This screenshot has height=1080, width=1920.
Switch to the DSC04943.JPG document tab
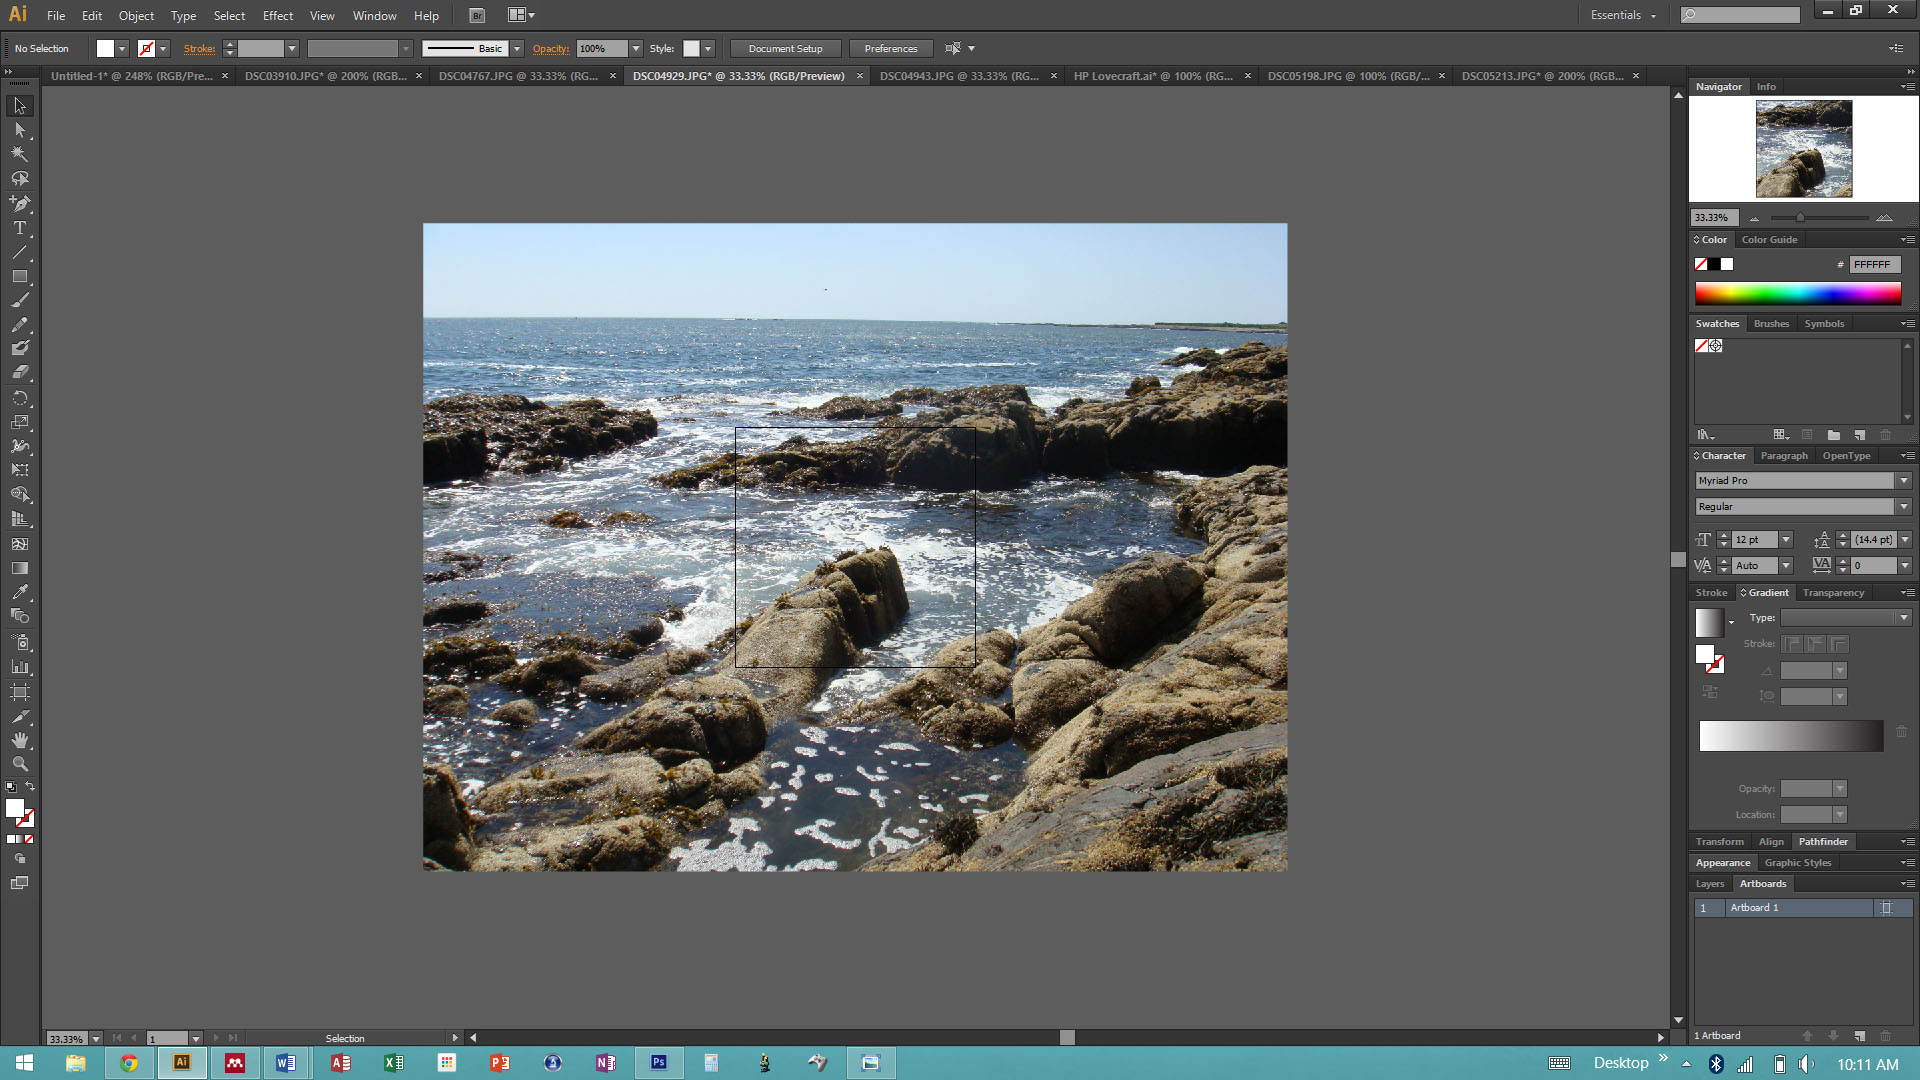pyautogui.click(x=958, y=76)
